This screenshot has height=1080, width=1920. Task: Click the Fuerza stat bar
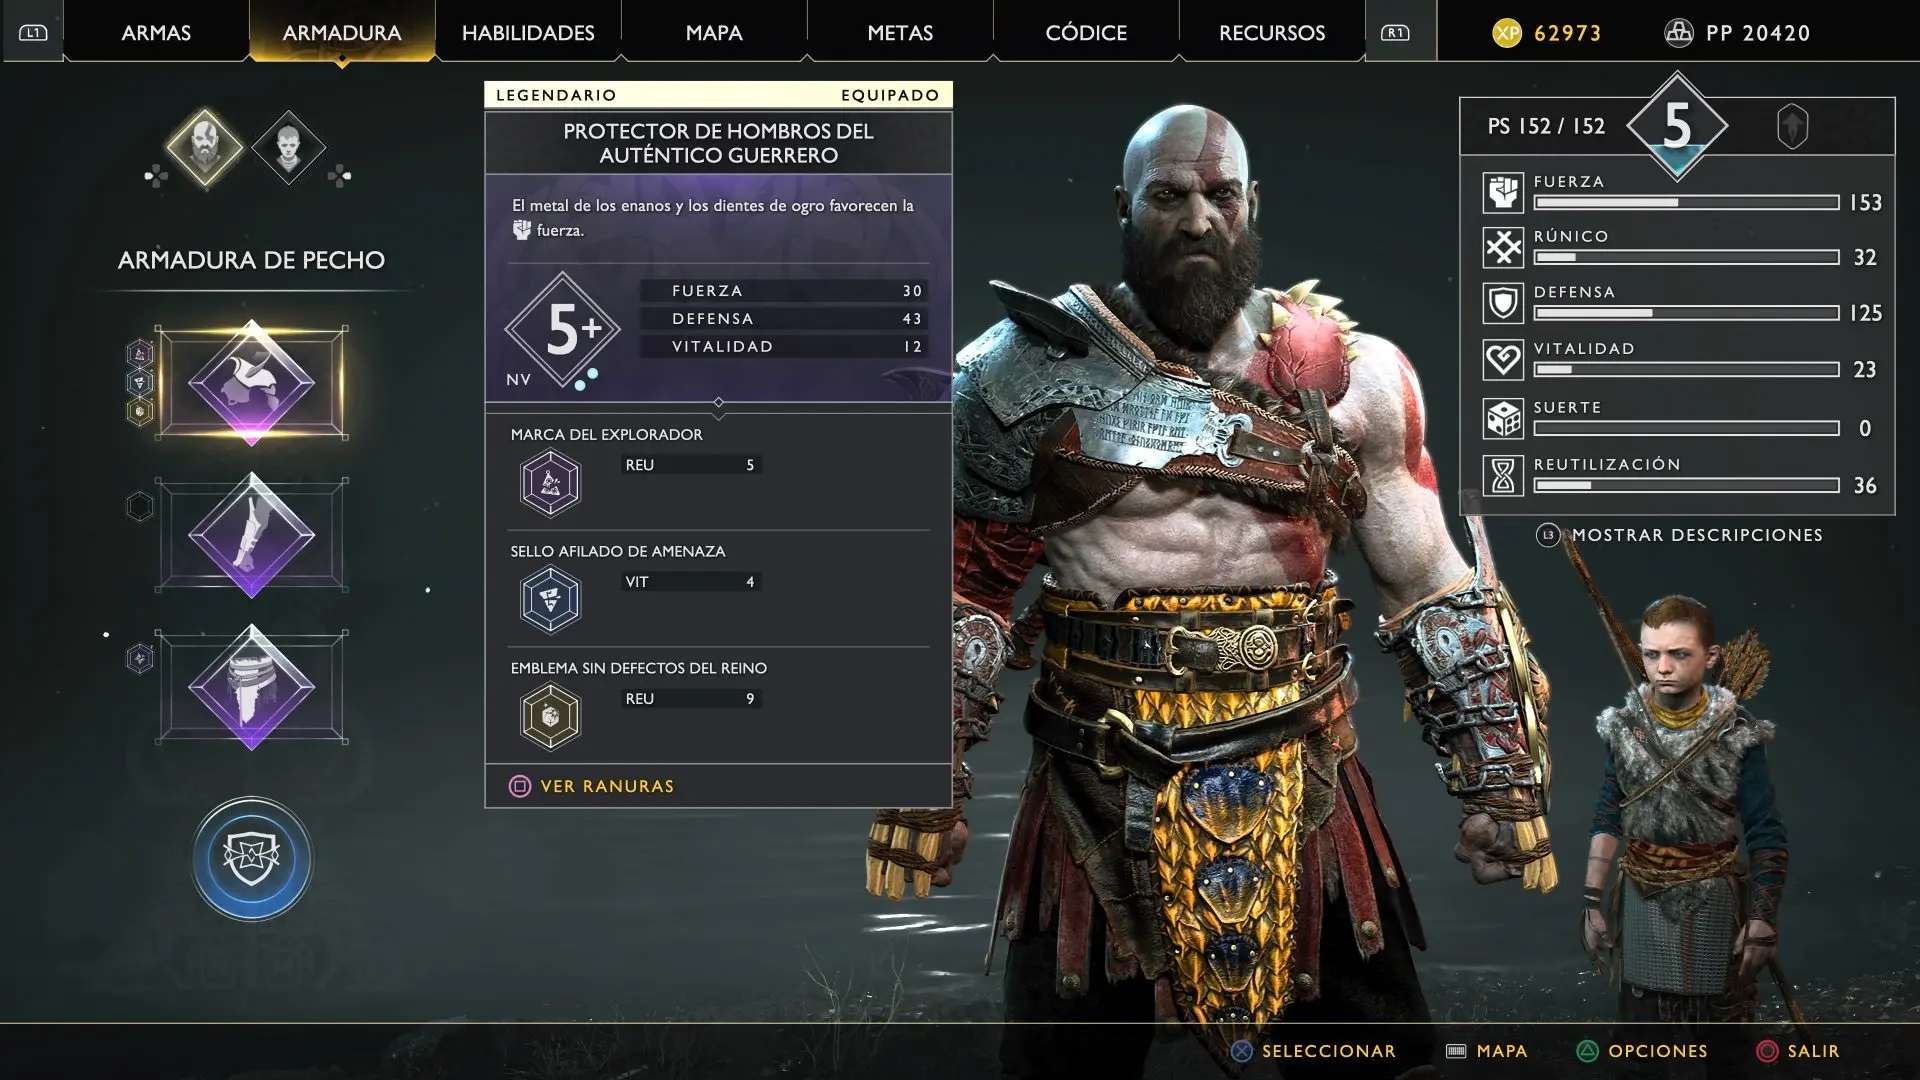[1686, 203]
